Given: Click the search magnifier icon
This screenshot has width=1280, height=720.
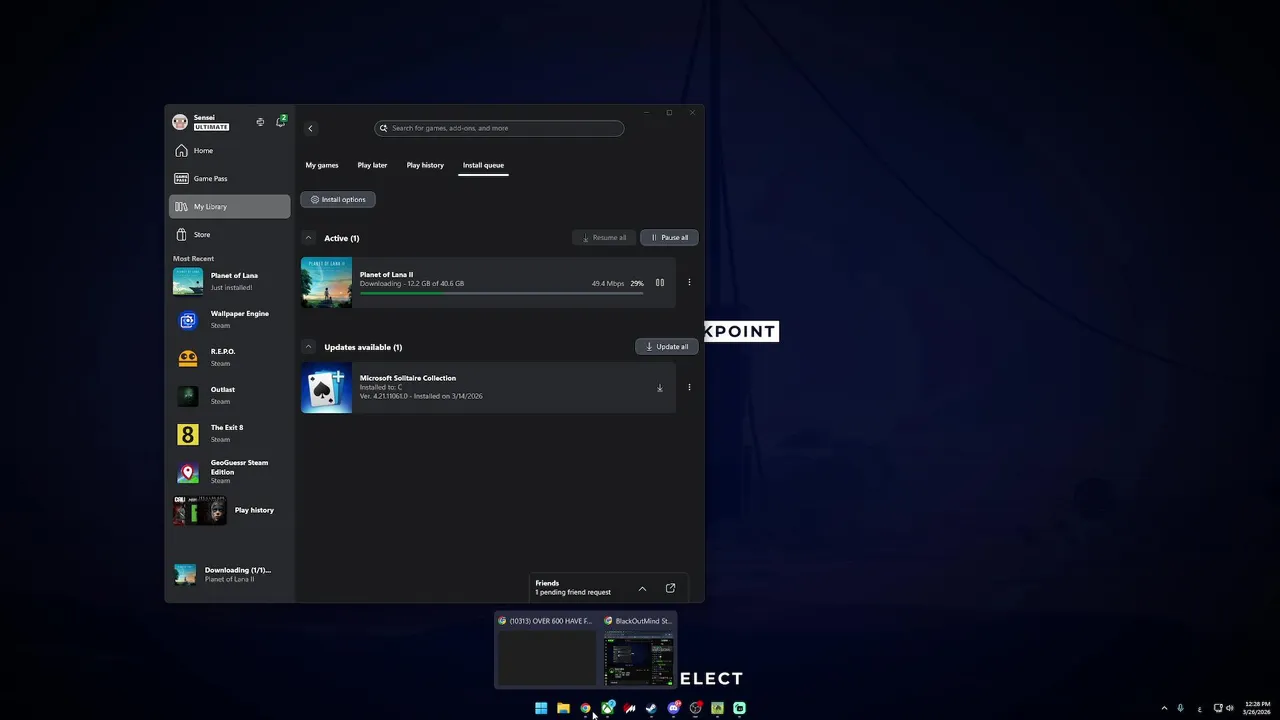Looking at the screenshot, I should pos(383,128).
